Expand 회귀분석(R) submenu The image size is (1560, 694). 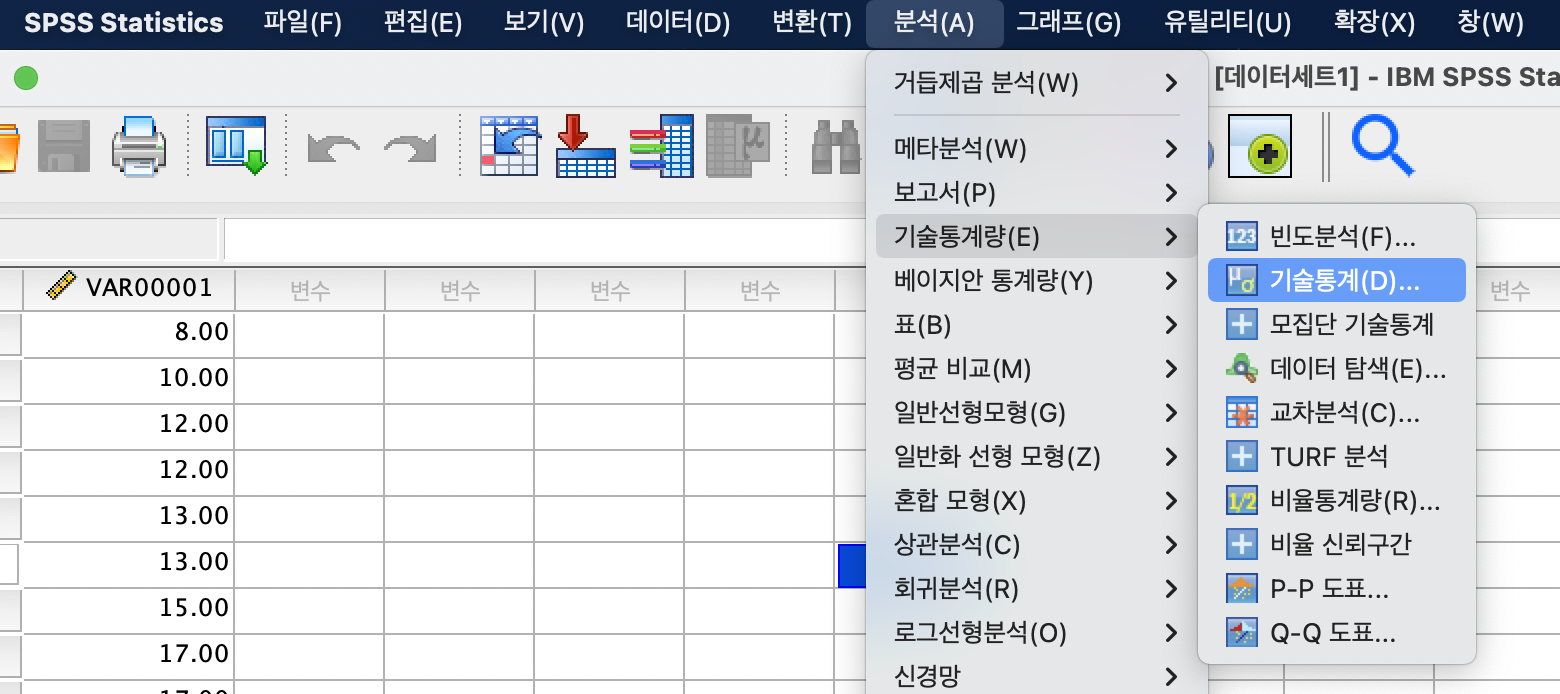1037,589
